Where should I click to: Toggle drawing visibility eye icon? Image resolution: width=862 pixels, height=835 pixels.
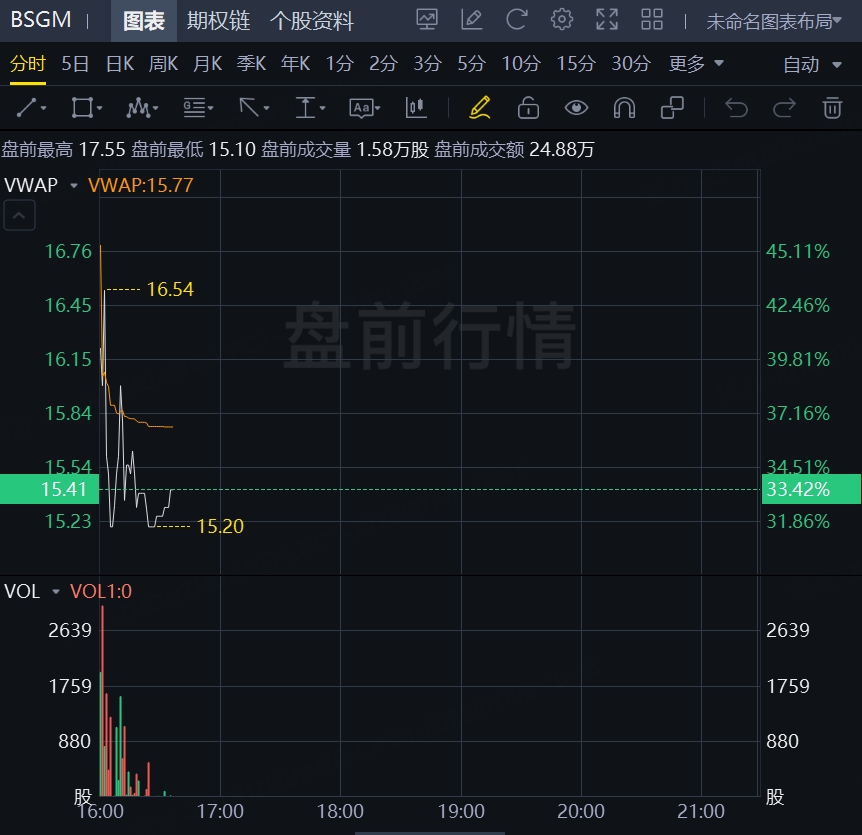[x=576, y=107]
